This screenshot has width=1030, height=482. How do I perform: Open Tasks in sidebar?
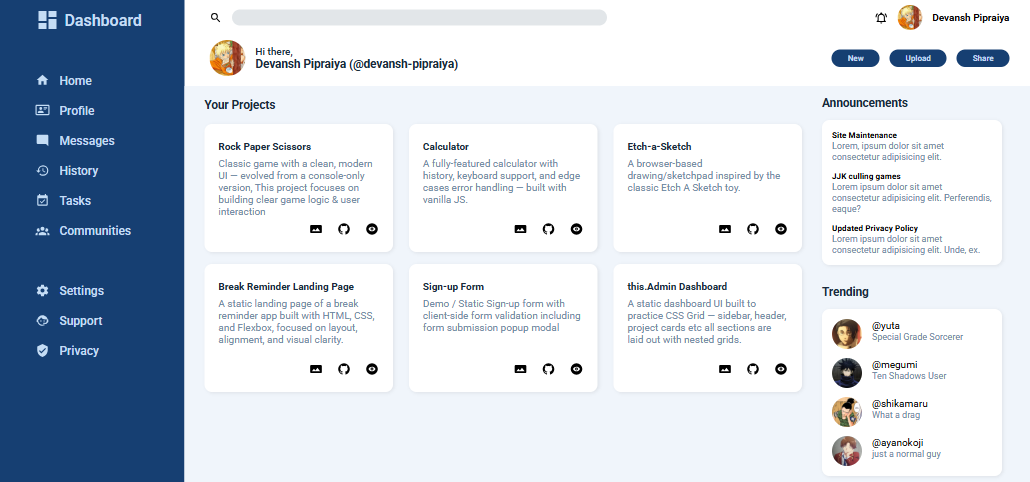[75, 201]
